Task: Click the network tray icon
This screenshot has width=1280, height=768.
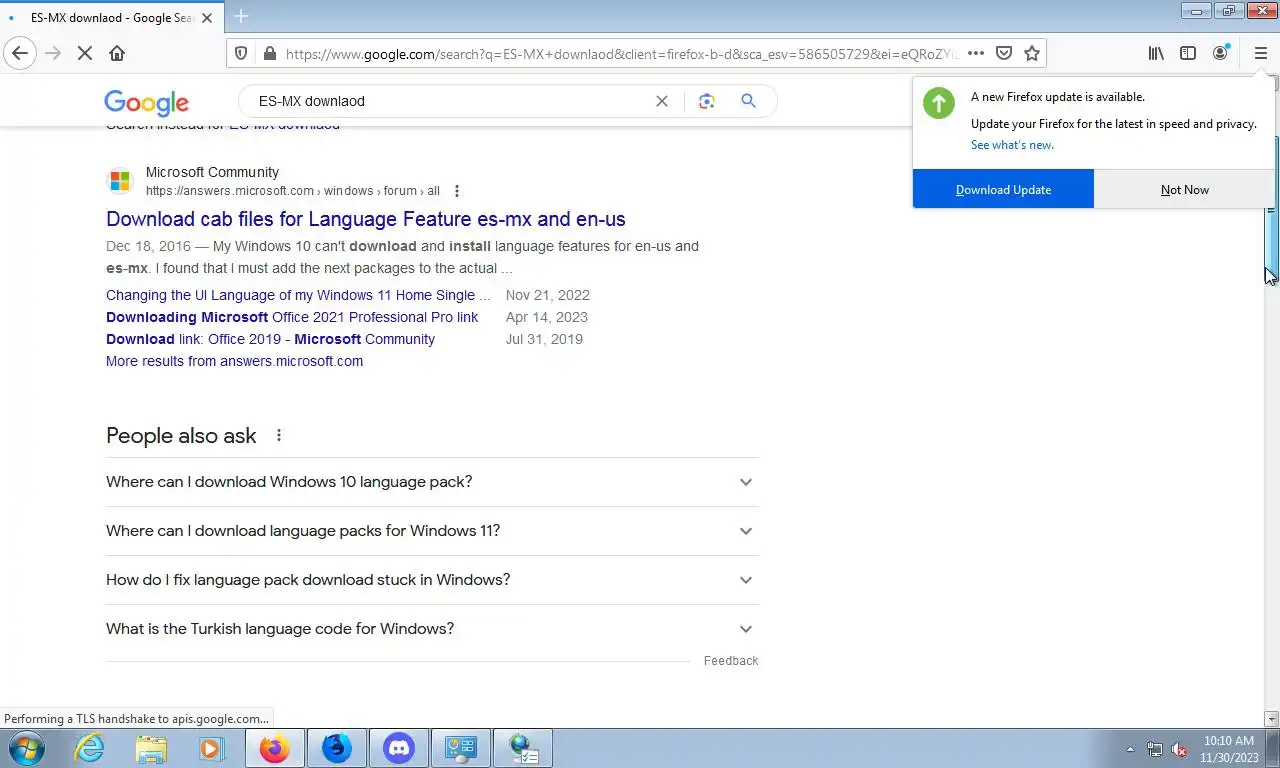Action: click(x=1155, y=749)
